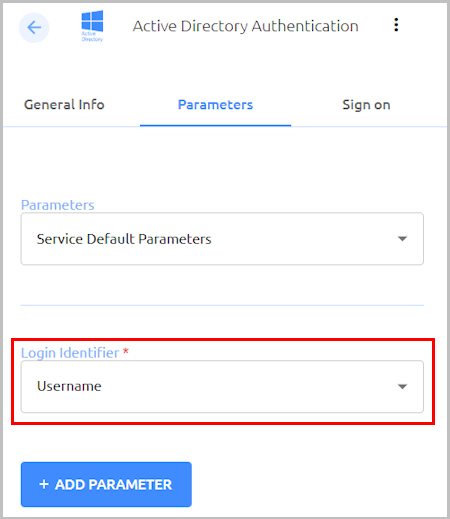Open the three-dot more options menu
450x519 pixels.
396,25
